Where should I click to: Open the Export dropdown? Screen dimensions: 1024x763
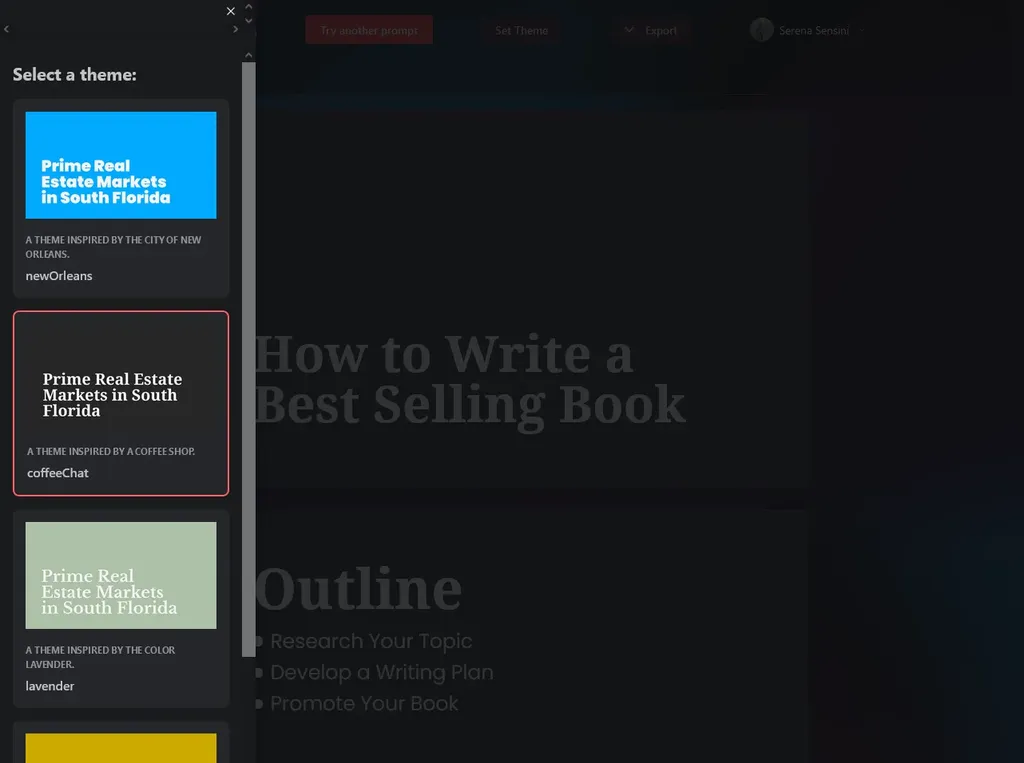tap(652, 30)
